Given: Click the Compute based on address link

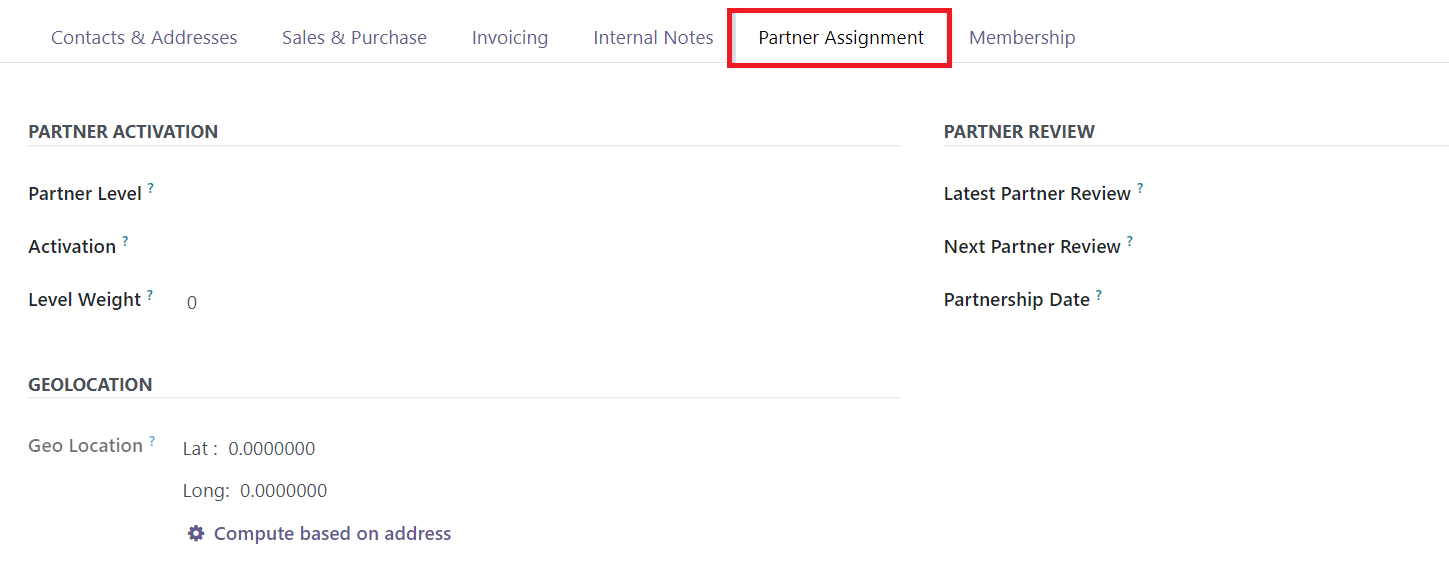Looking at the screenshot, I should [x=332, y=533].
